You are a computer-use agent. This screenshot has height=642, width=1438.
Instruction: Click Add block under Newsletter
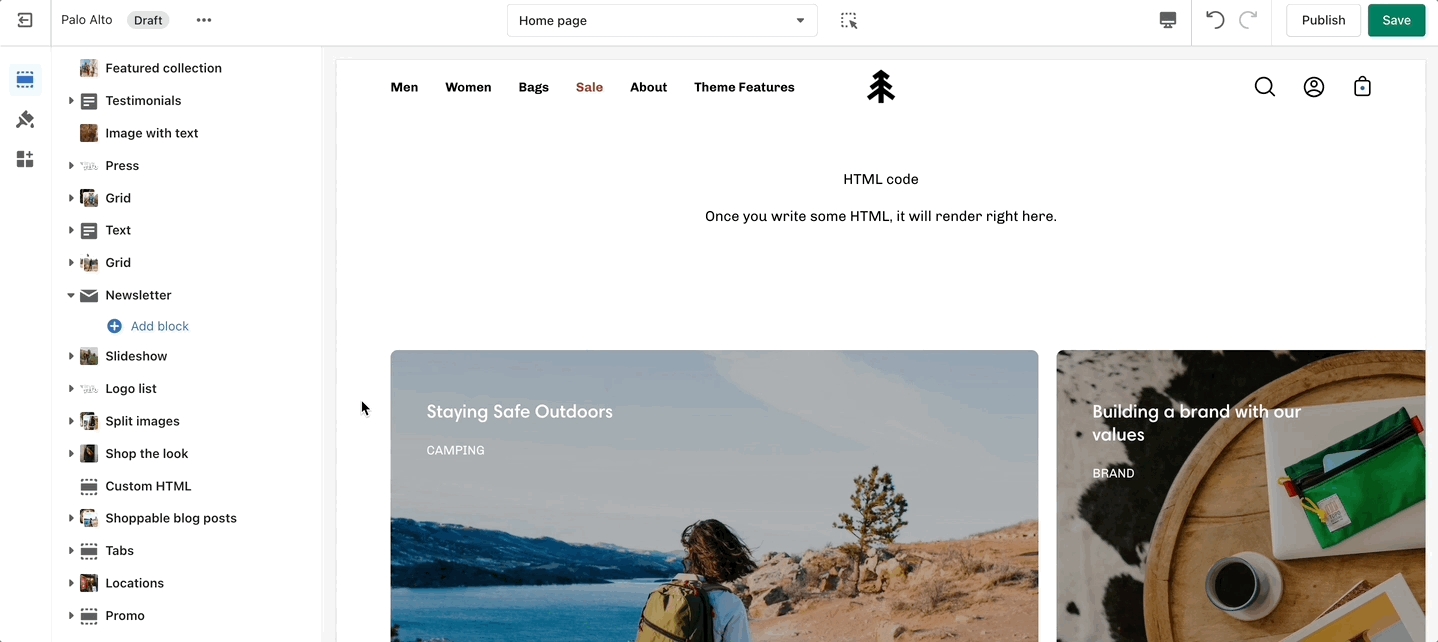click(x=159, y=326)
